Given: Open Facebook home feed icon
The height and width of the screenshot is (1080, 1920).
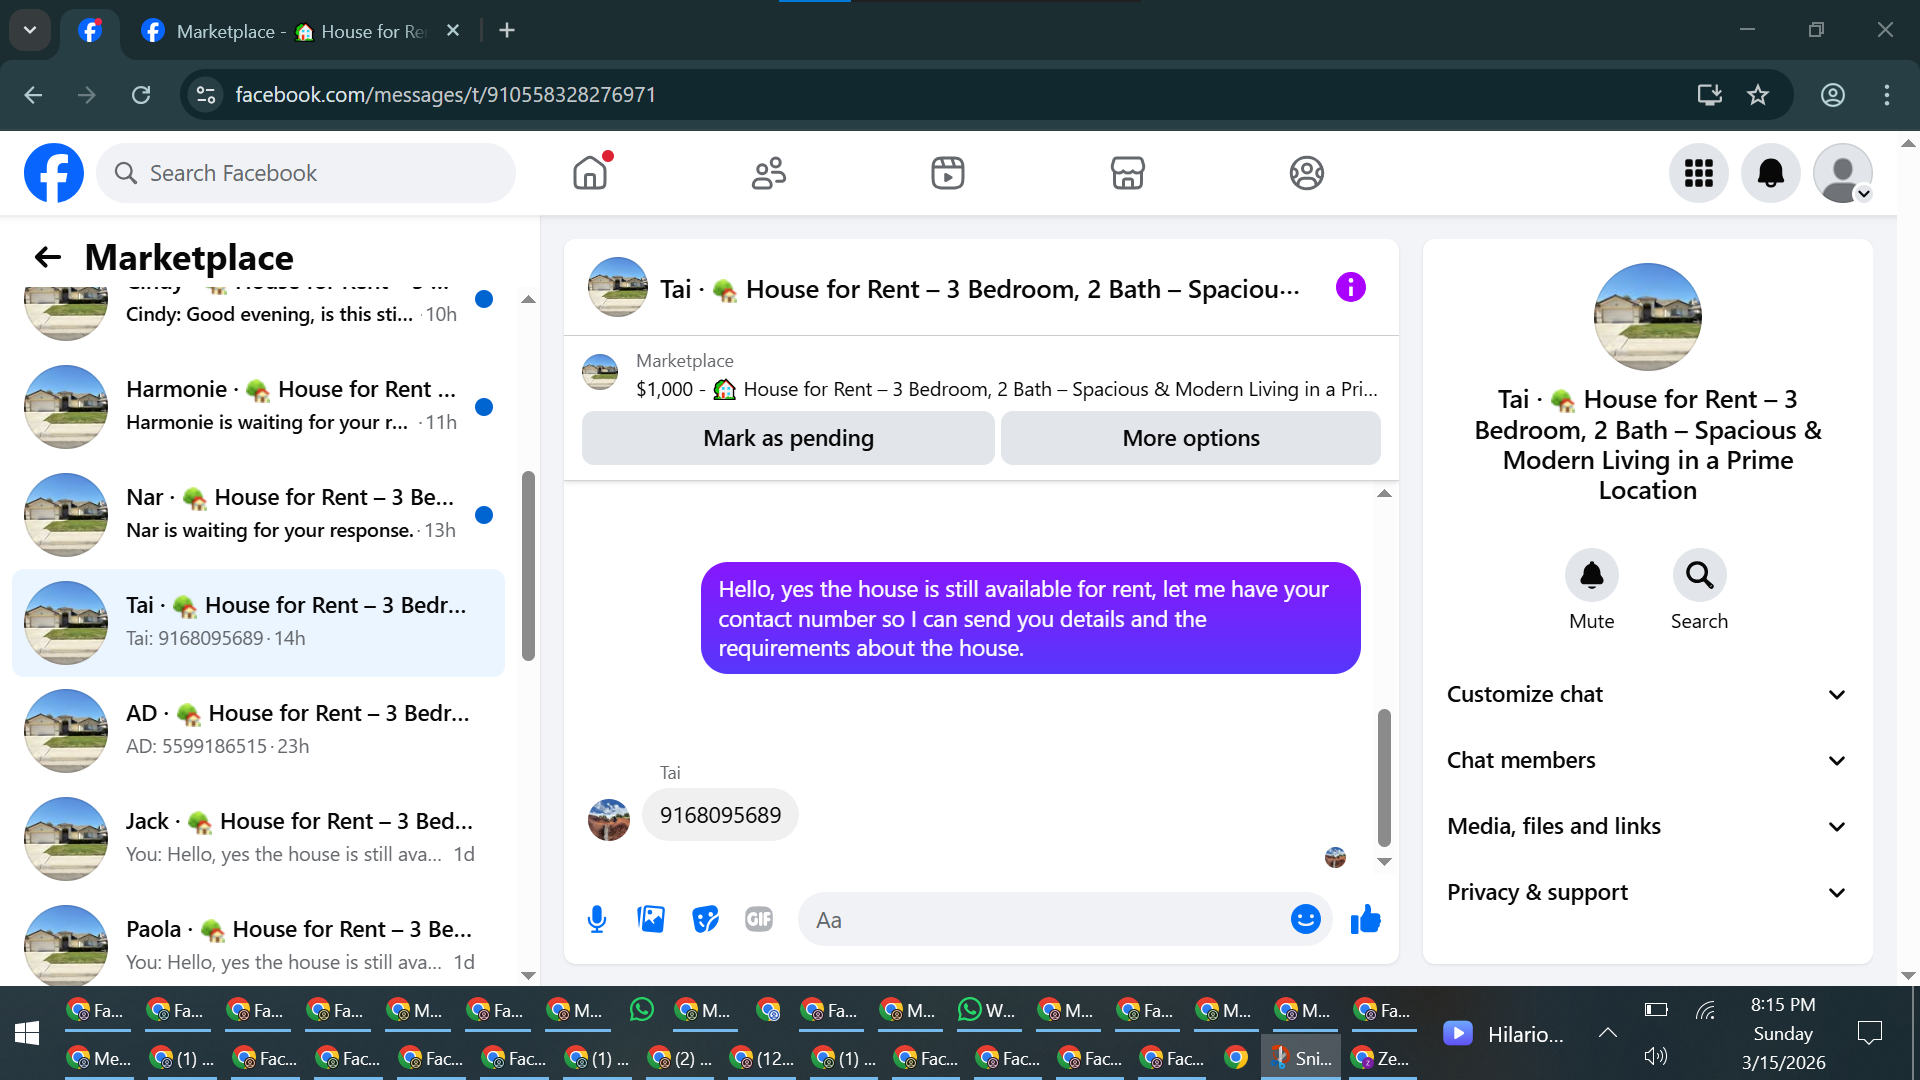Looking at the screenshot, I should click(x=590, y=173).
